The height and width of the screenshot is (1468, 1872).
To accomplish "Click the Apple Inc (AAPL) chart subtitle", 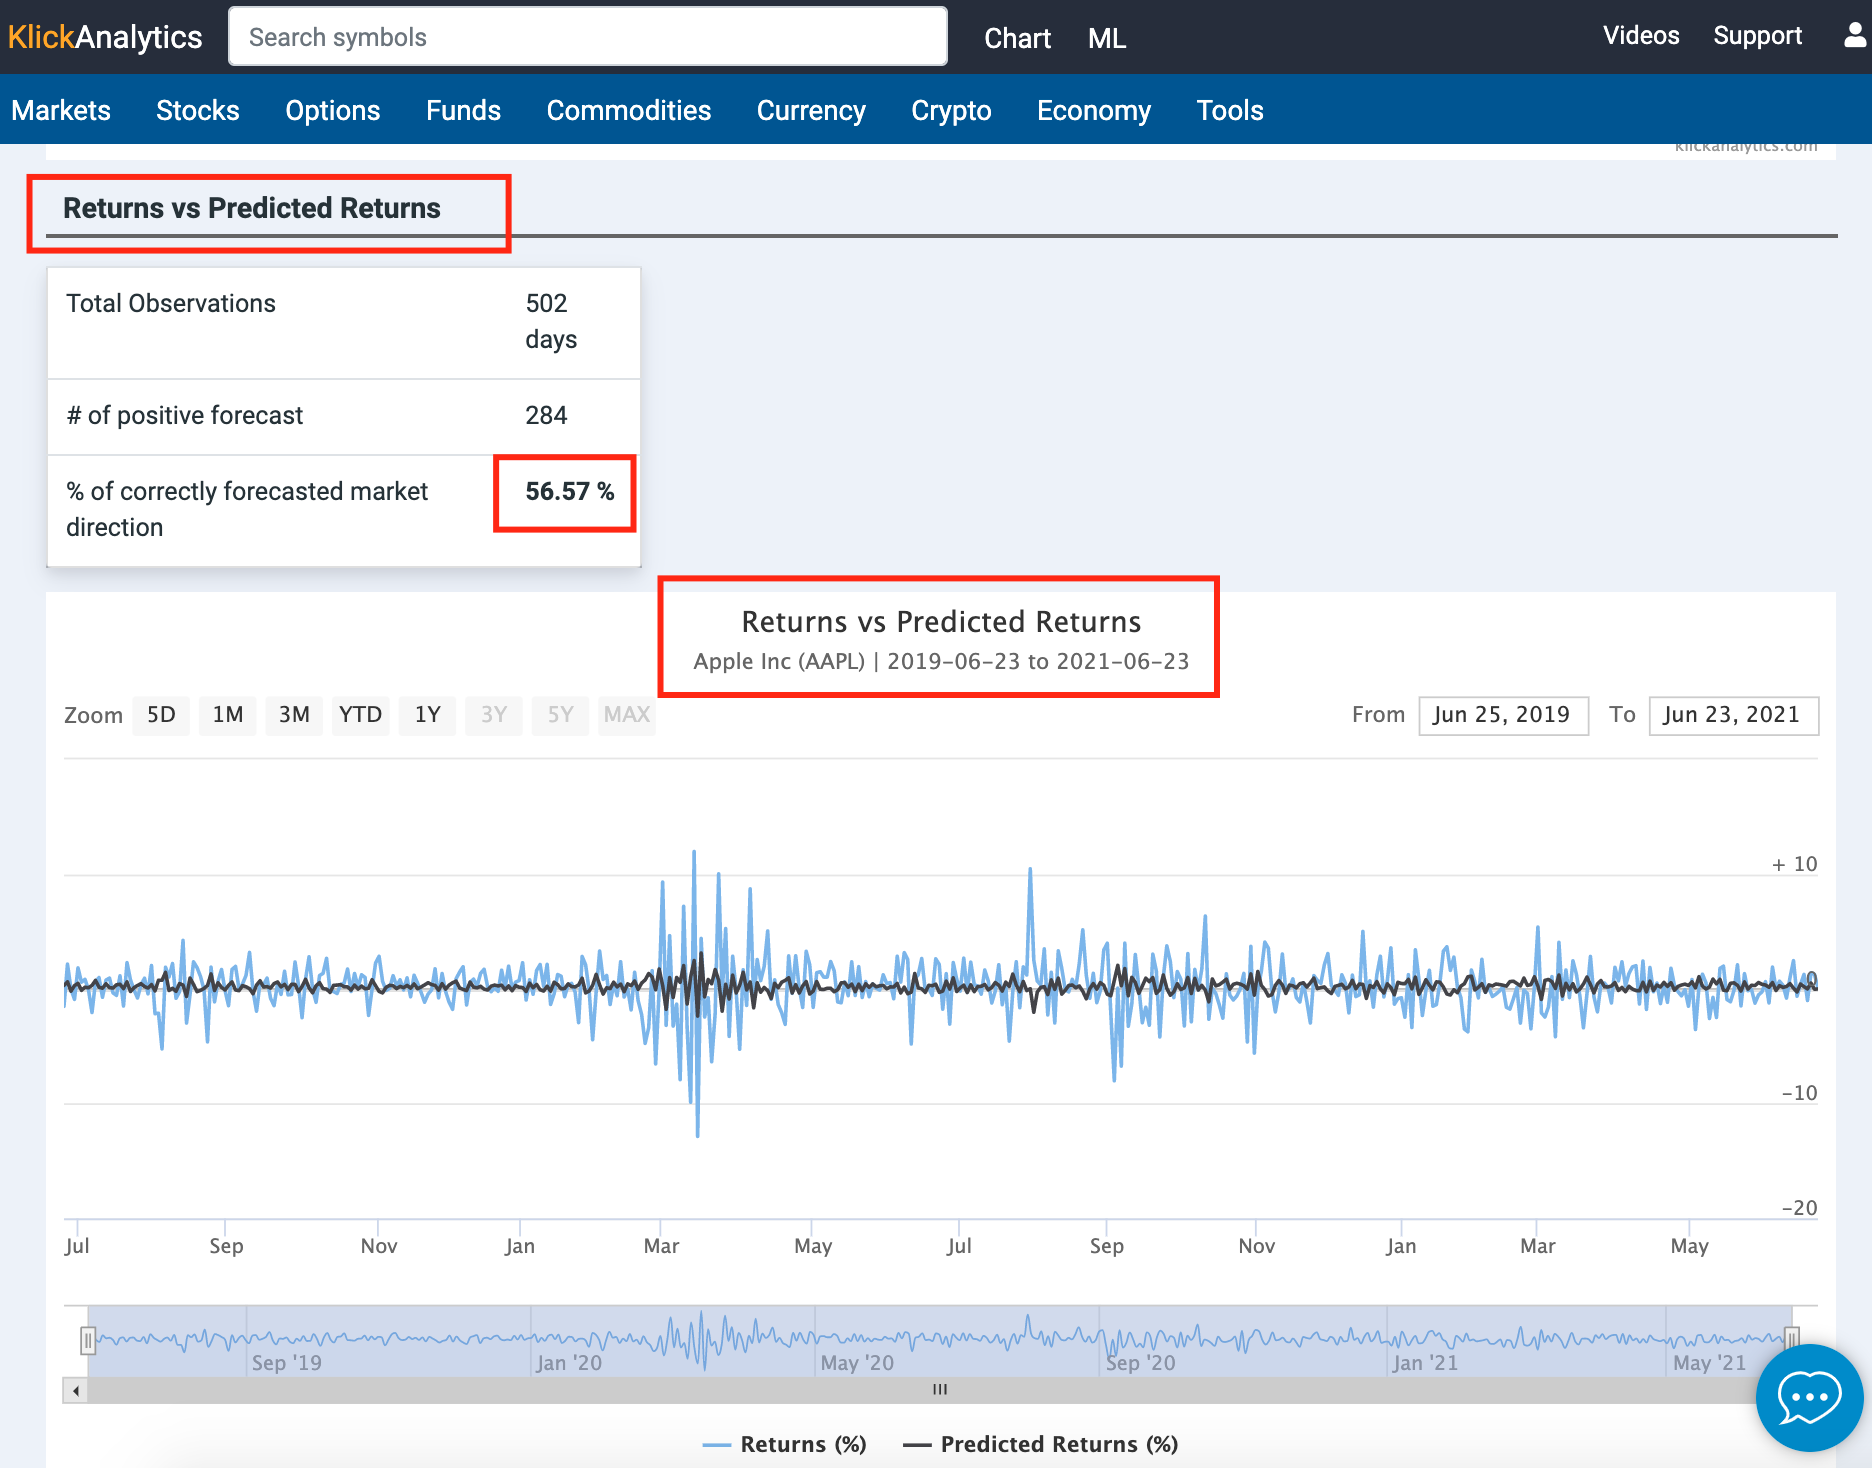I will [x=941, y=661].
